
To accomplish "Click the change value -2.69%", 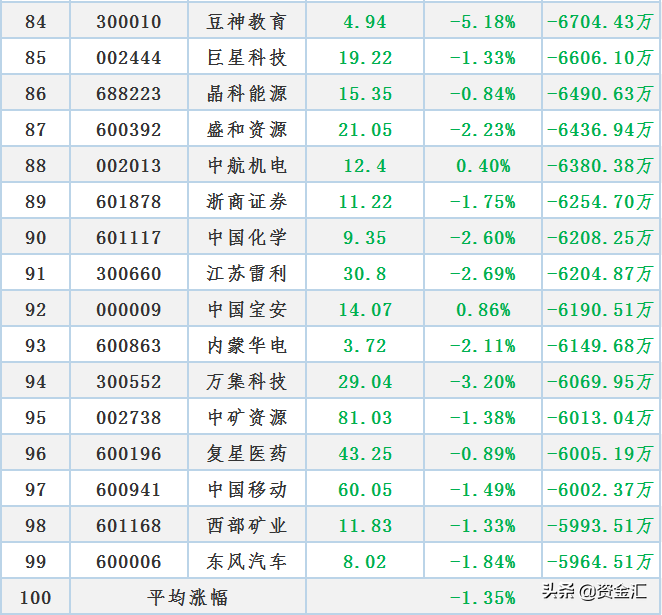I will tap(483, 274).
